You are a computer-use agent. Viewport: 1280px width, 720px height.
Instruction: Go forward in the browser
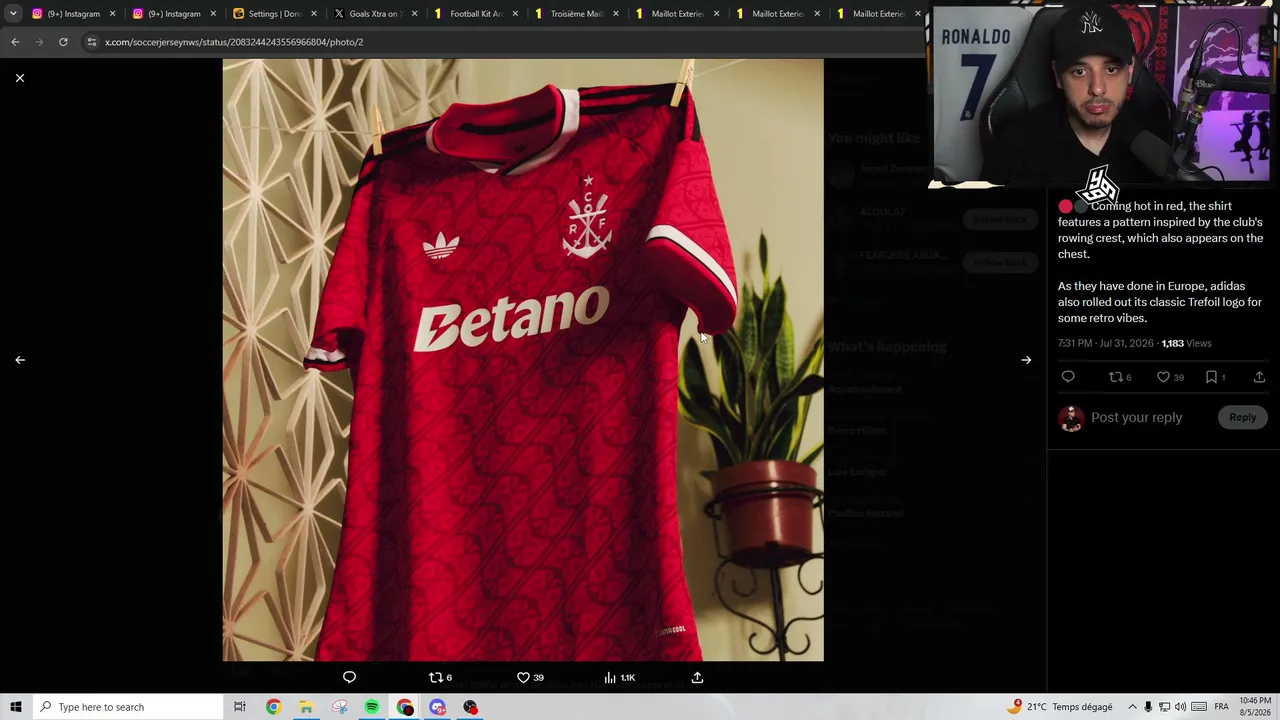pos(39,42)
